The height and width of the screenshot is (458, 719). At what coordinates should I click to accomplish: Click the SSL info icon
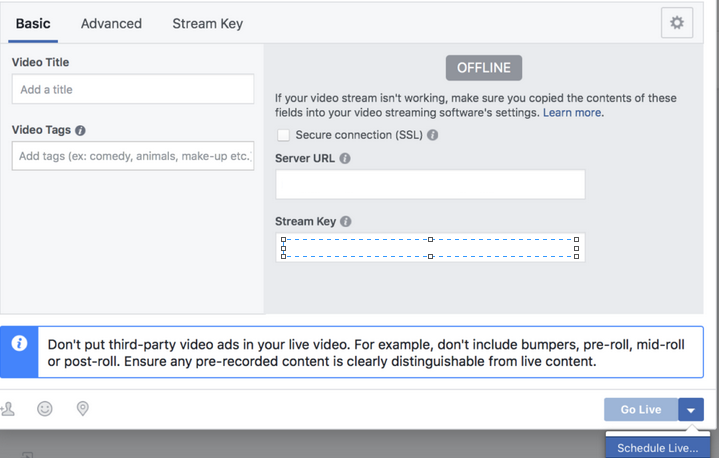[x=433, y=135]
